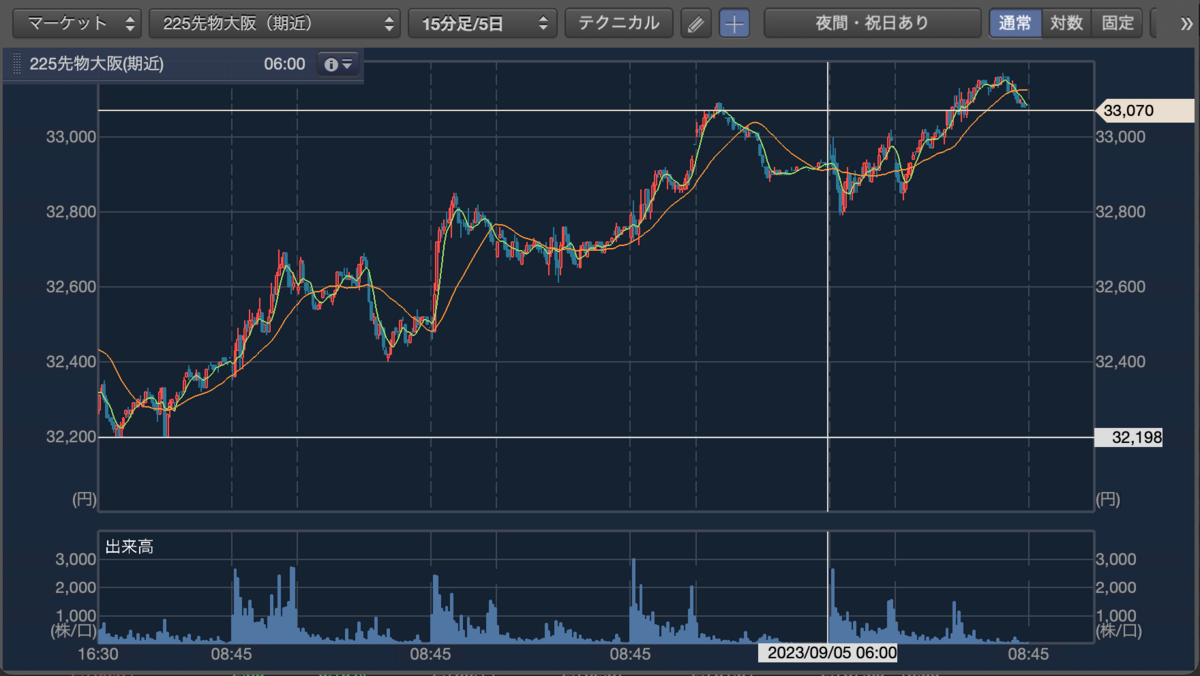Open the 225先物大阪（期近） symbol selector
Screen dimensions: 1200x676
[x=275, y=23]
